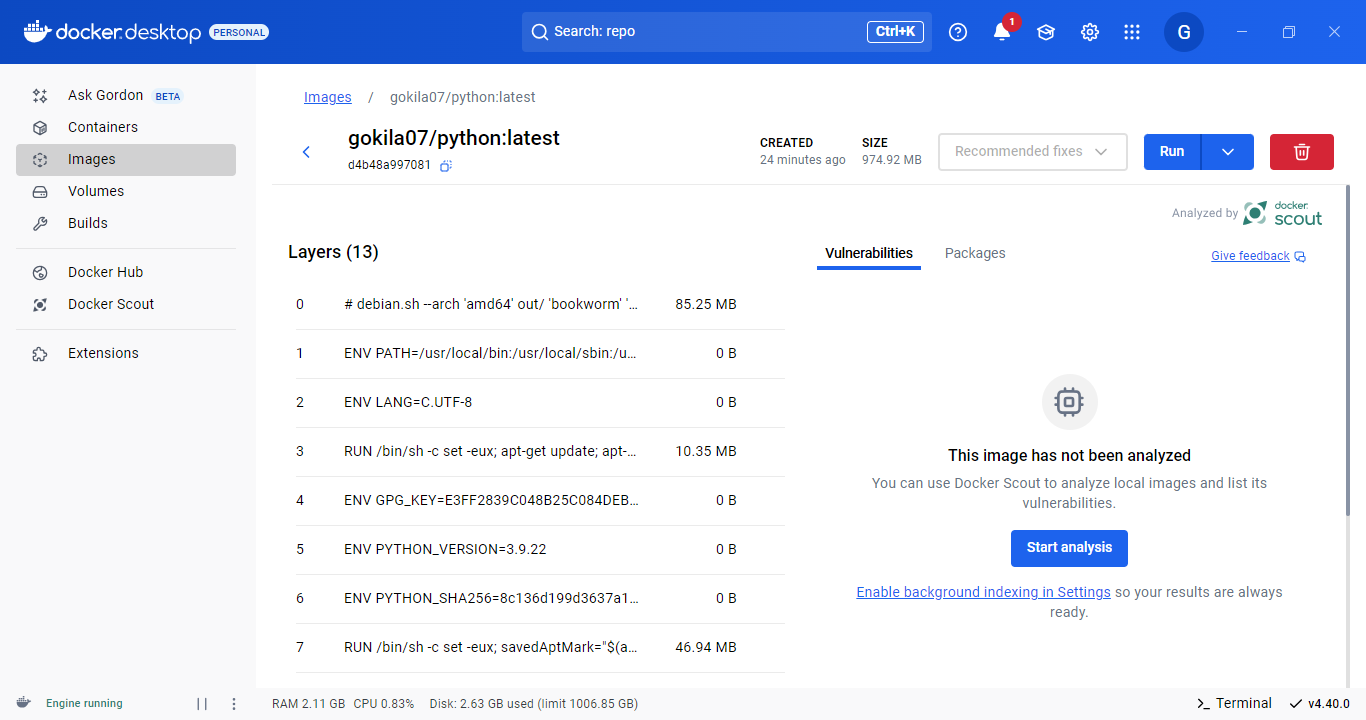This screenshot has width=1366, height=720.
Task: Open the Learning center graduation cap icon
Action: point(1046,32)
